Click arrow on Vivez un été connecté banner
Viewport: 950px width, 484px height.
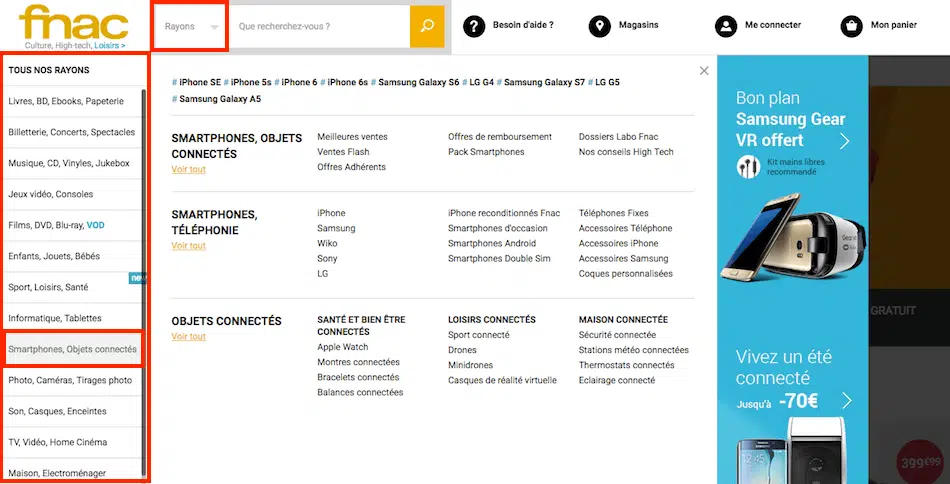click(x=846, y=401)
